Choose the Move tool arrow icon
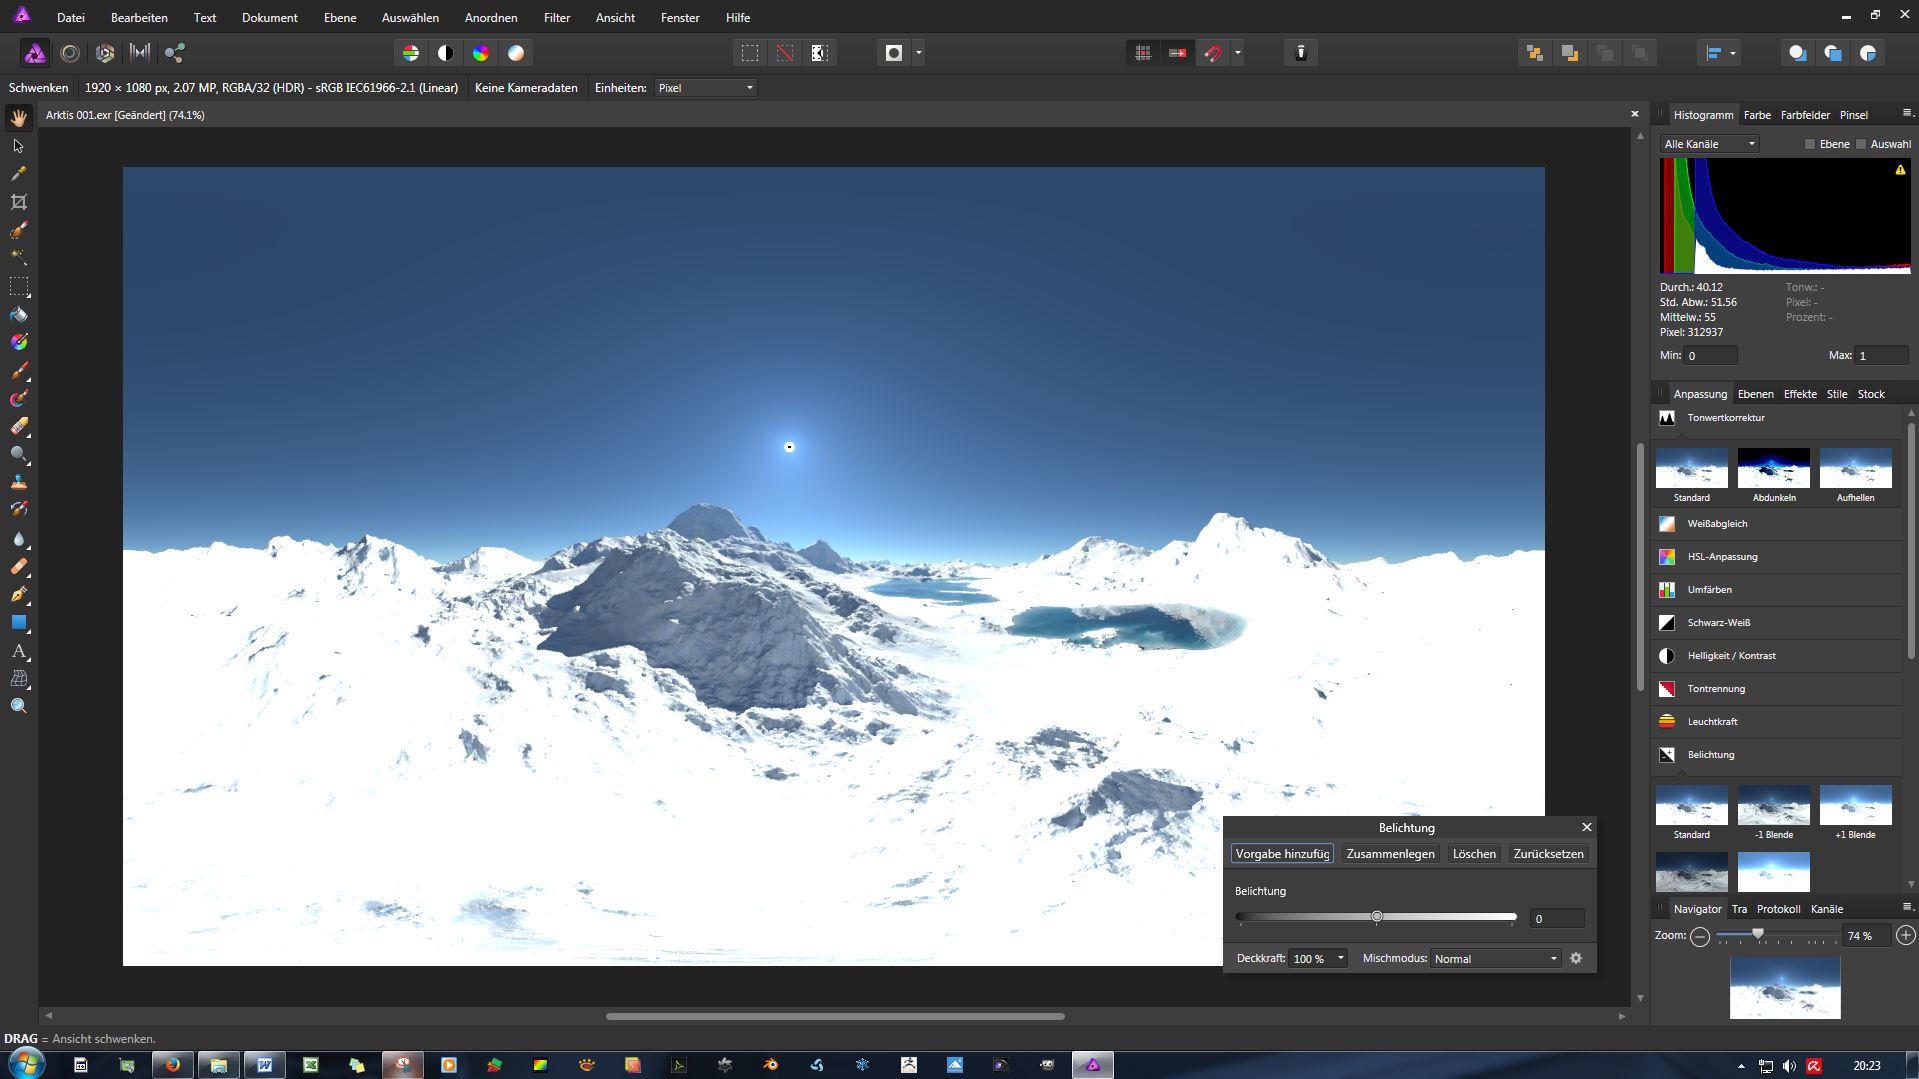Image resolution: width=1919 pixels, height=1079 pixels. pos(18,146)
